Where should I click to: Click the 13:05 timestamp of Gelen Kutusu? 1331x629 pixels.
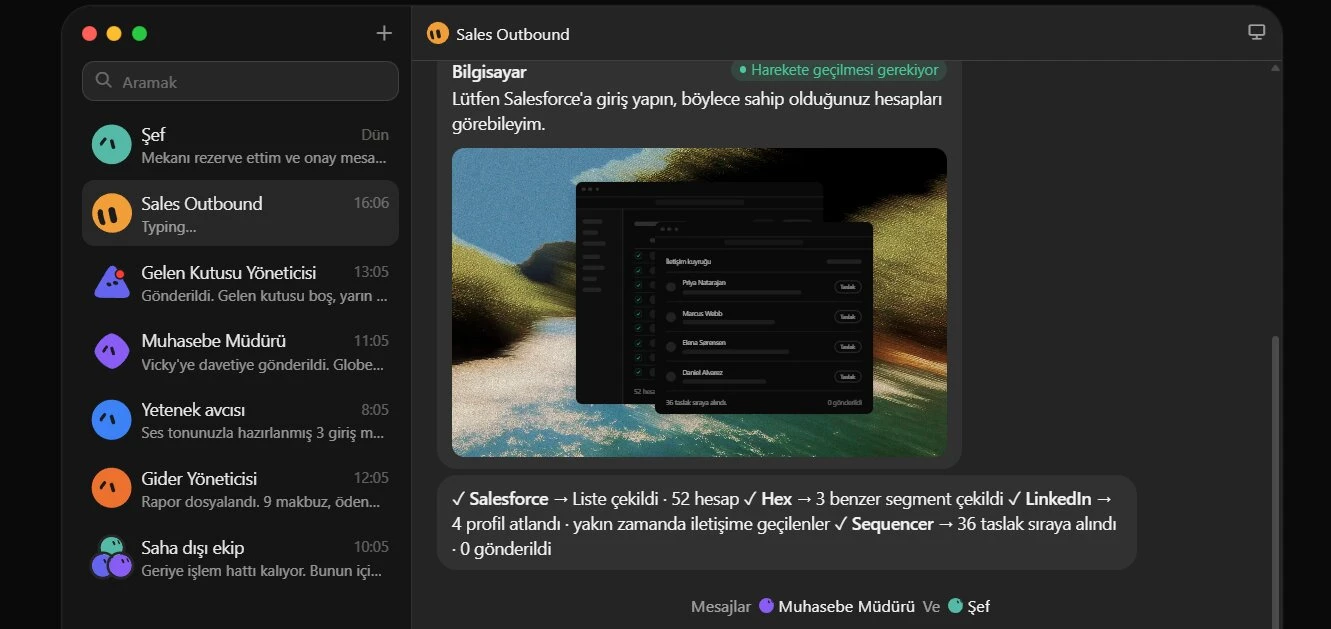tap(371, 272)
